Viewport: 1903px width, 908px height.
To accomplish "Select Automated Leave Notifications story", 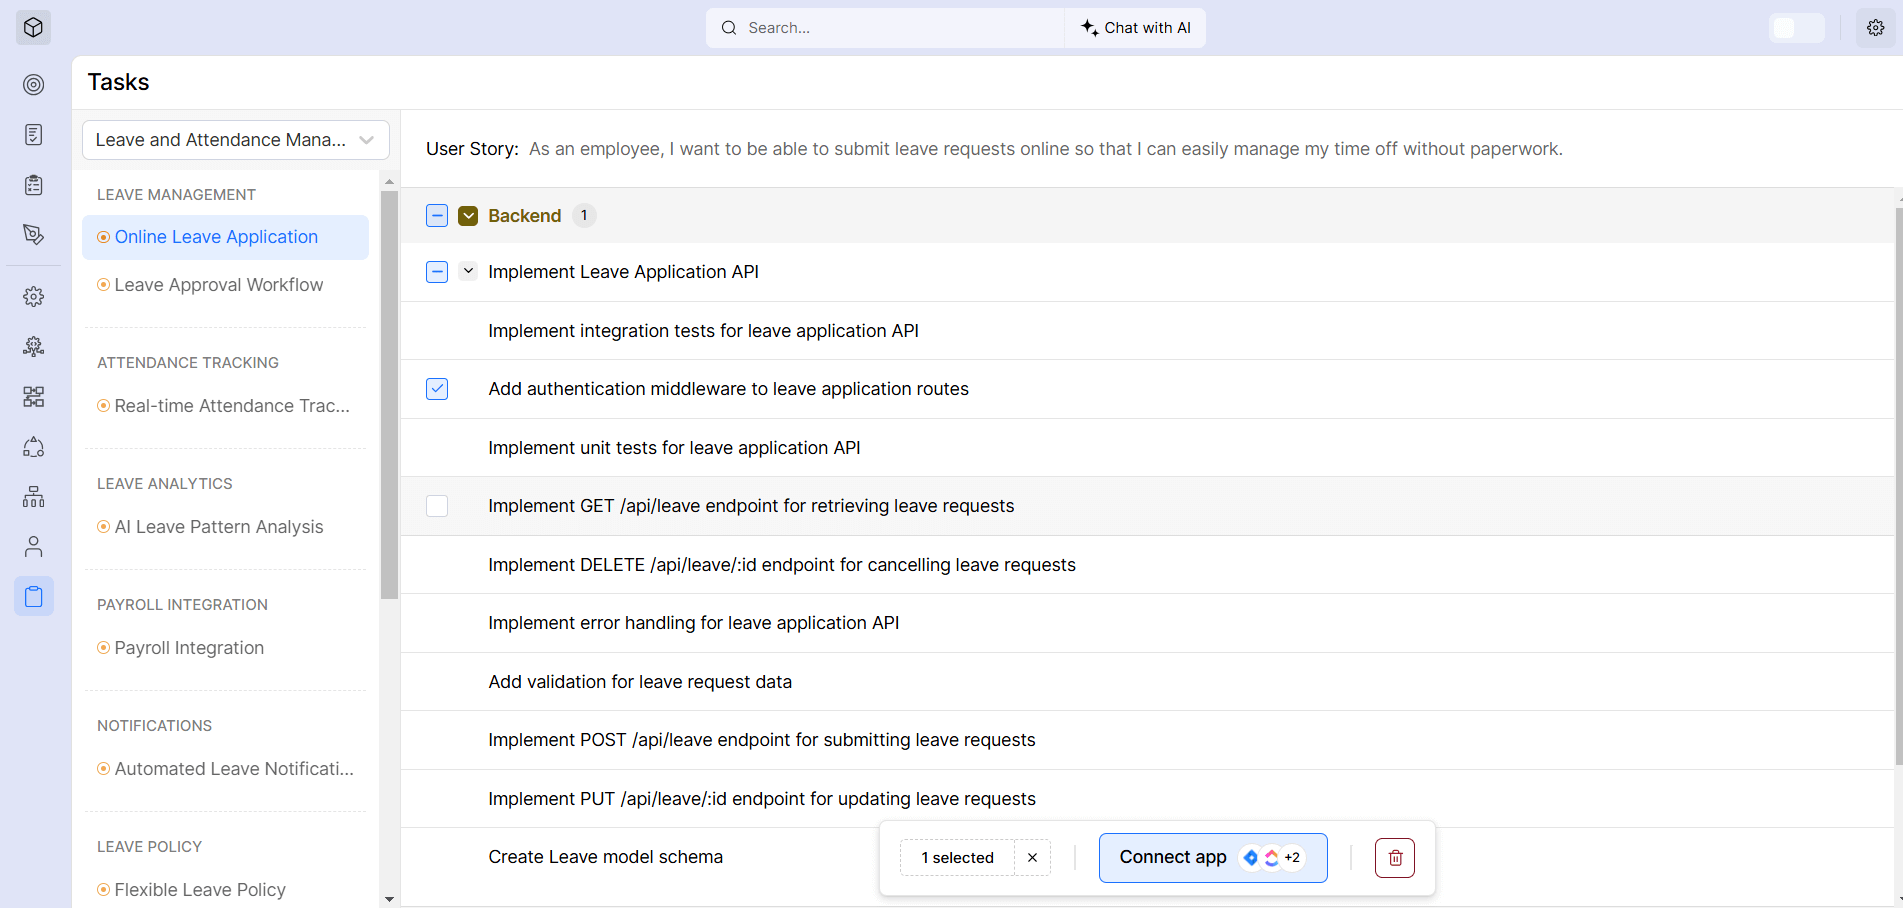I will (x=225, y=769).
